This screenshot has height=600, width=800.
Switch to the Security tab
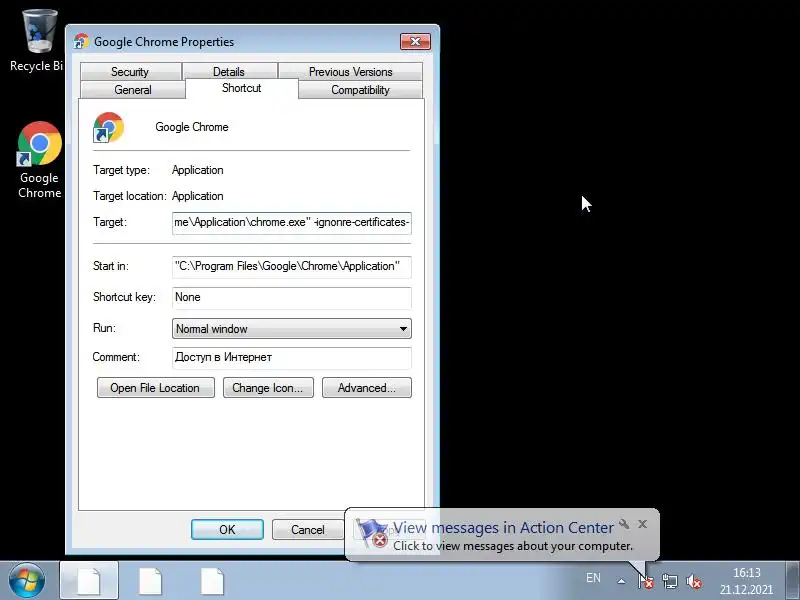click(130, 72)
